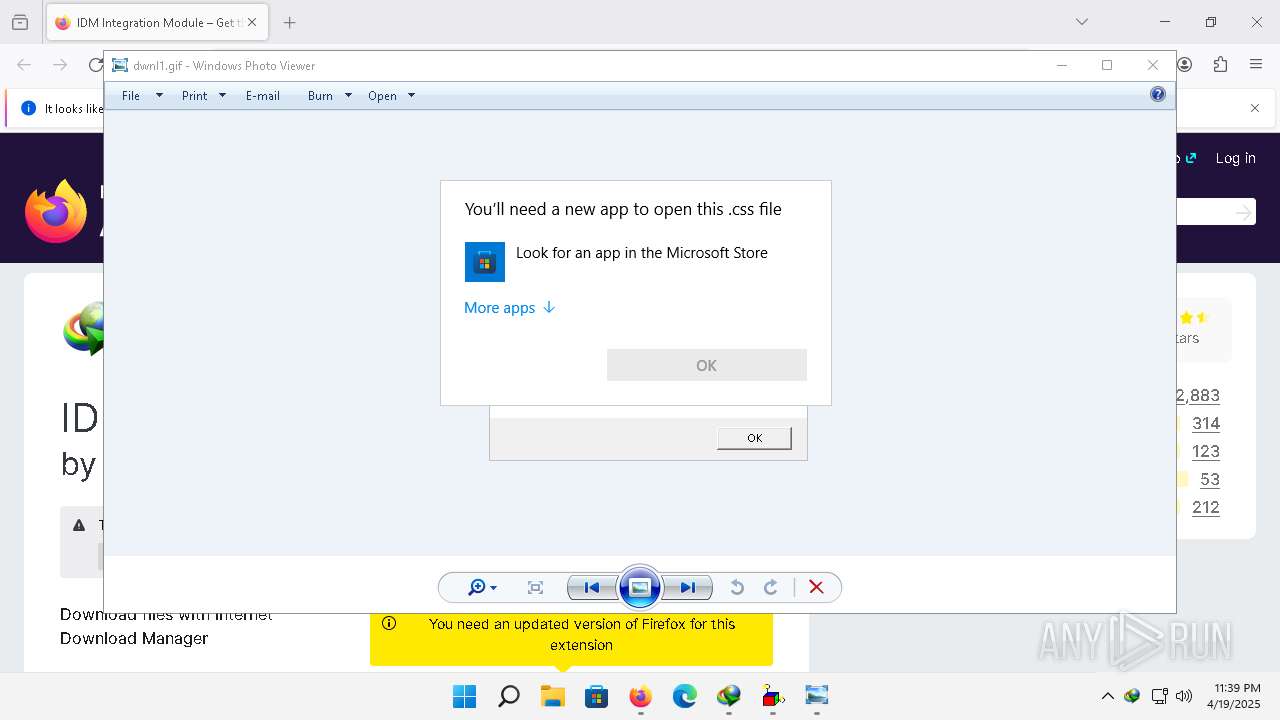Image resolution: width=1280 pixels, height=720 pixels.
Task: Click the Firefox forward arrow
Action: pos(60,65)
